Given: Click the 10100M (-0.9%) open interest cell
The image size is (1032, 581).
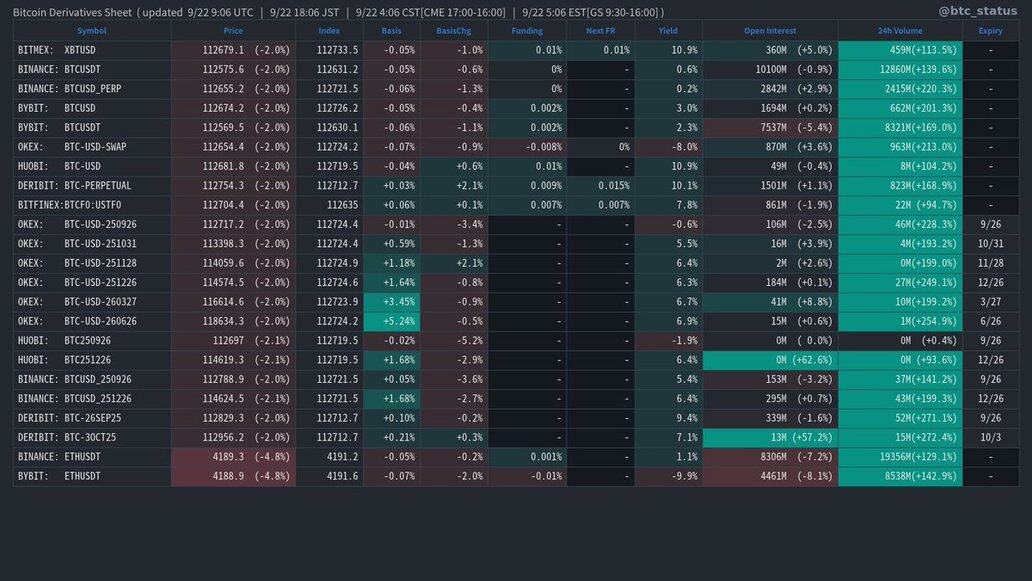Looking at the screenshot, I should tap(770, 69).
